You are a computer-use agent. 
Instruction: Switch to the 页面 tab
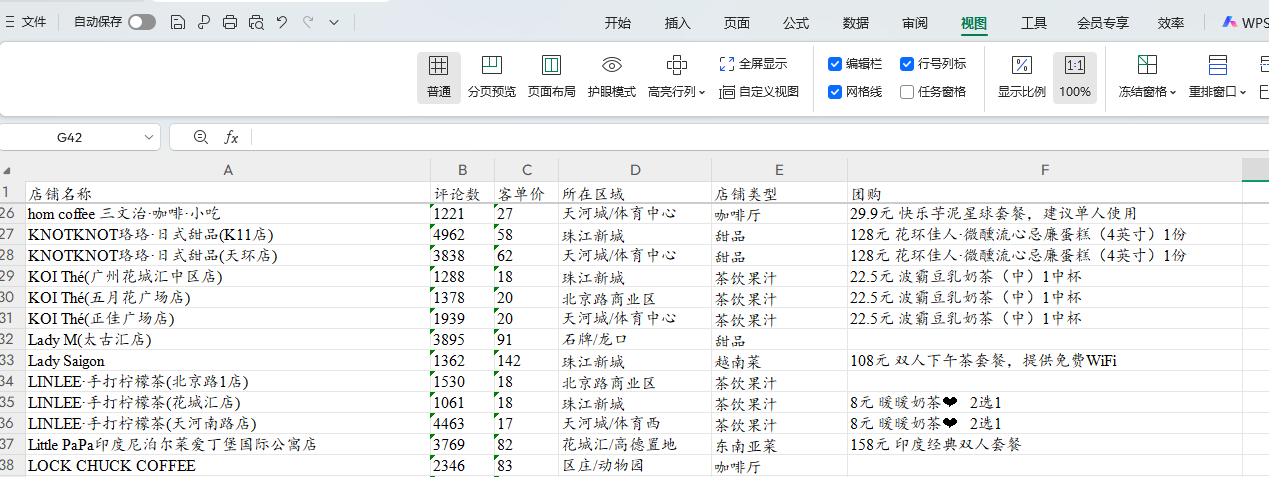737,23
